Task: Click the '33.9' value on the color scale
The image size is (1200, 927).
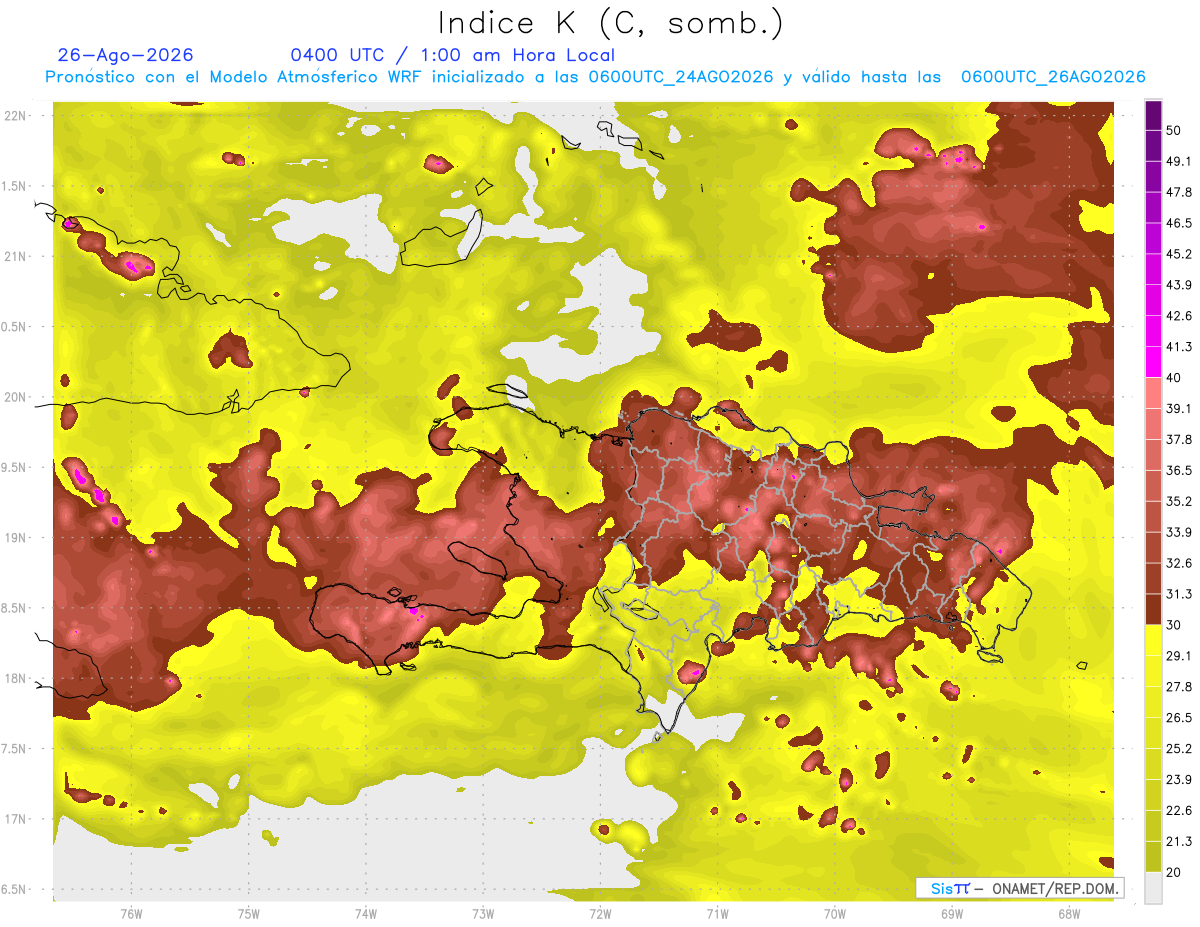Action: pyautogui.click(x=1179, y=532)
